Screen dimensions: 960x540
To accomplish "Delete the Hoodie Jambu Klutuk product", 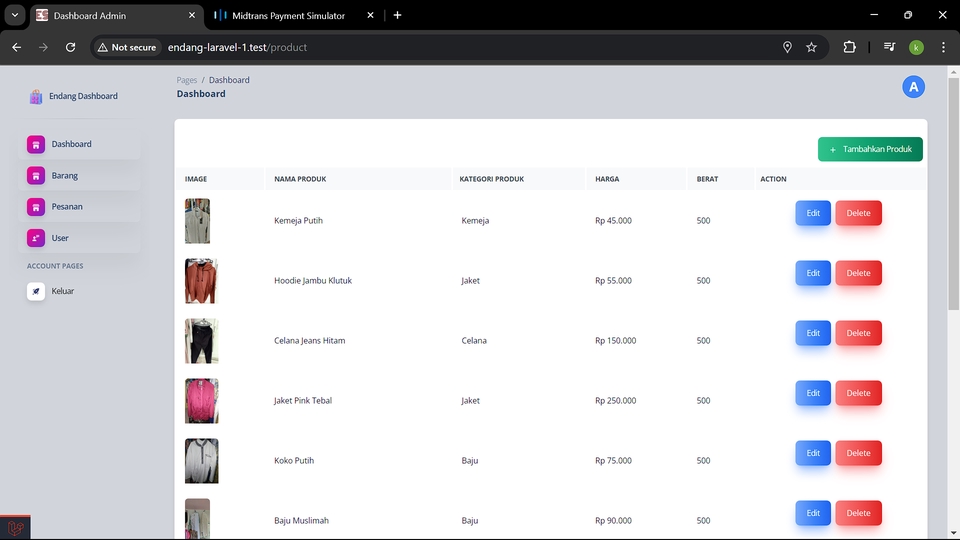I will click(858, 273).
